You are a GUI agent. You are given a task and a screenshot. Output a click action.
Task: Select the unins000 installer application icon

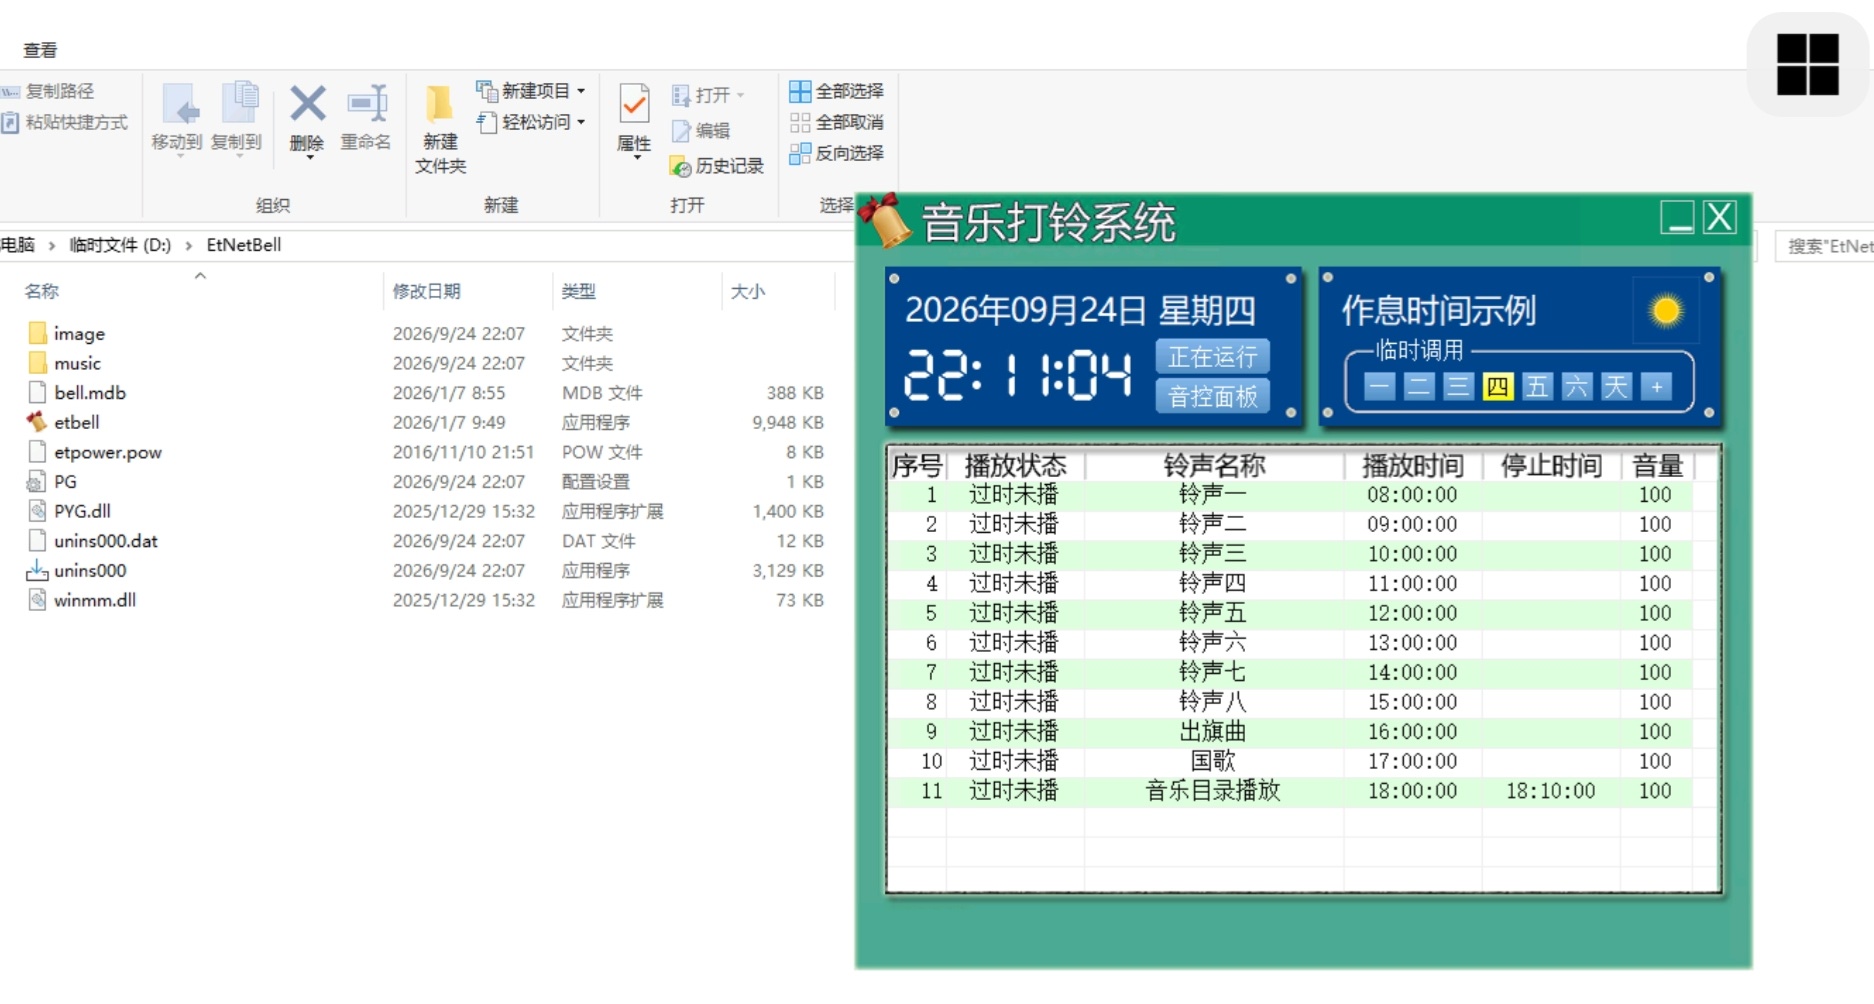(37, 570)
